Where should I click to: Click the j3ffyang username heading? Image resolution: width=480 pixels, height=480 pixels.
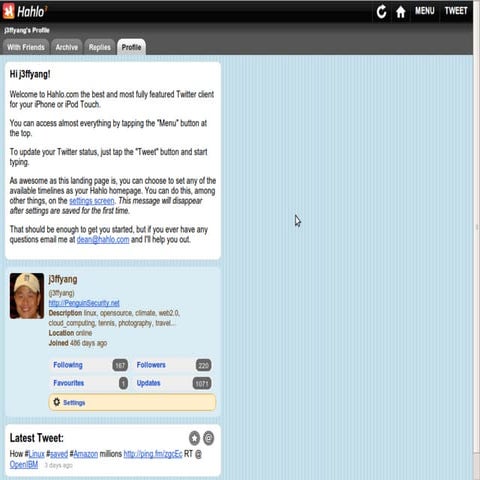[x=63, y=279]
